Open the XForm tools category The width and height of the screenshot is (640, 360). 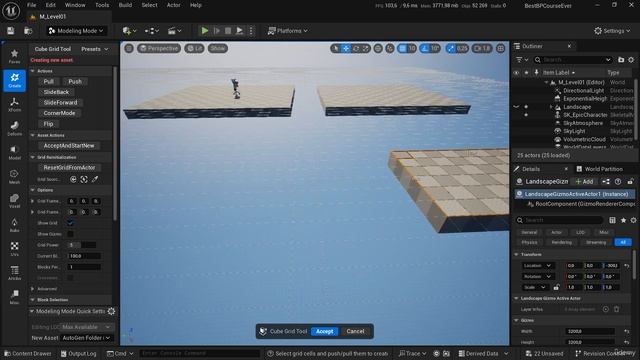point(14,104)
